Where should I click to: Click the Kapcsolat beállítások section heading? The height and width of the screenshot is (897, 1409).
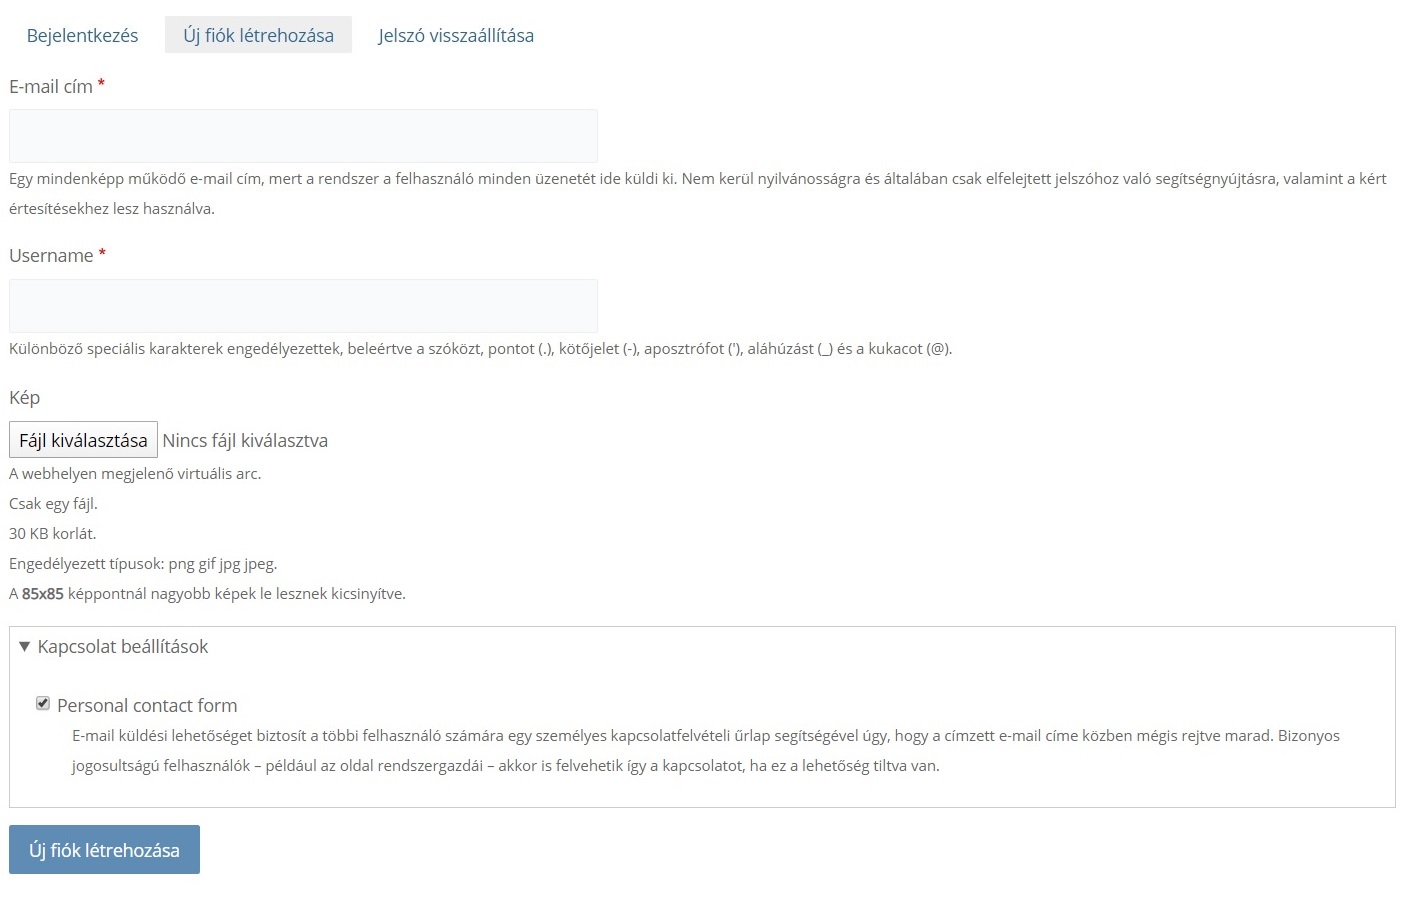click(x=123, y=647)
